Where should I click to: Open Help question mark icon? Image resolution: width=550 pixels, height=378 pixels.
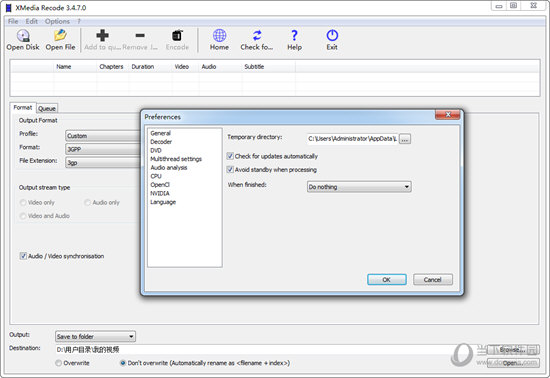coord(294,35)
